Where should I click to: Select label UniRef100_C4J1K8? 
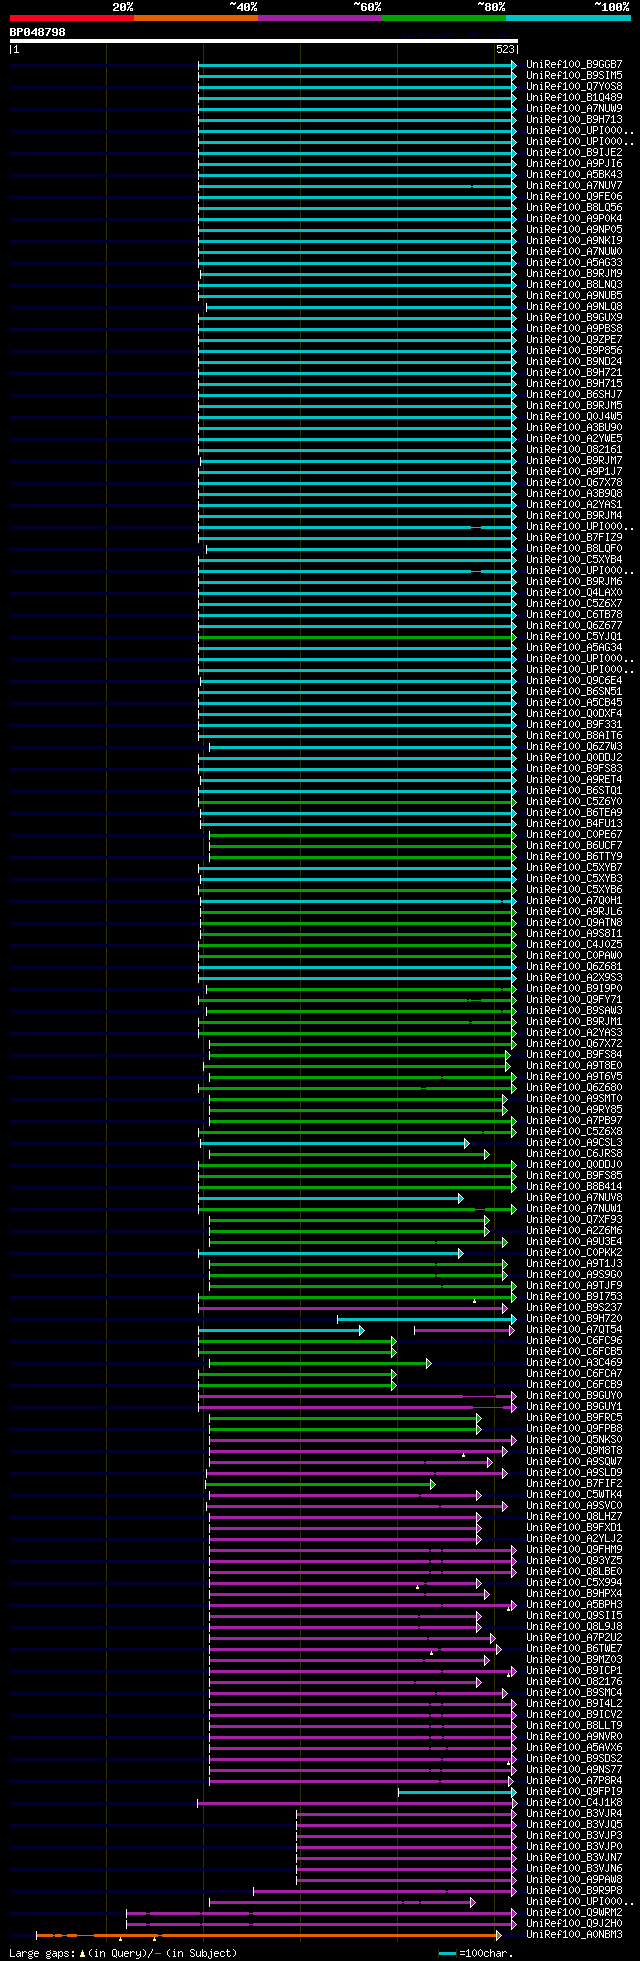574,1802
